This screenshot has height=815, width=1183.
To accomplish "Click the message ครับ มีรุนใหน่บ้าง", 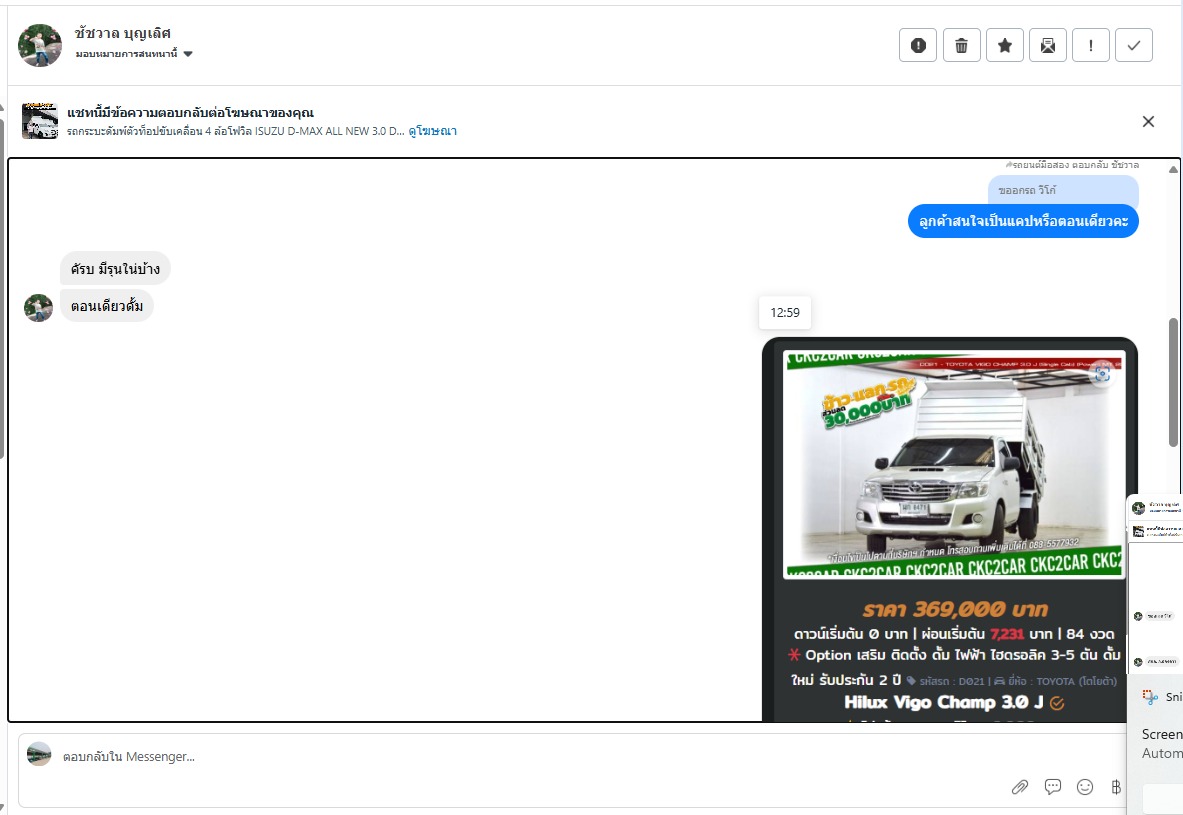I will 115,269.
